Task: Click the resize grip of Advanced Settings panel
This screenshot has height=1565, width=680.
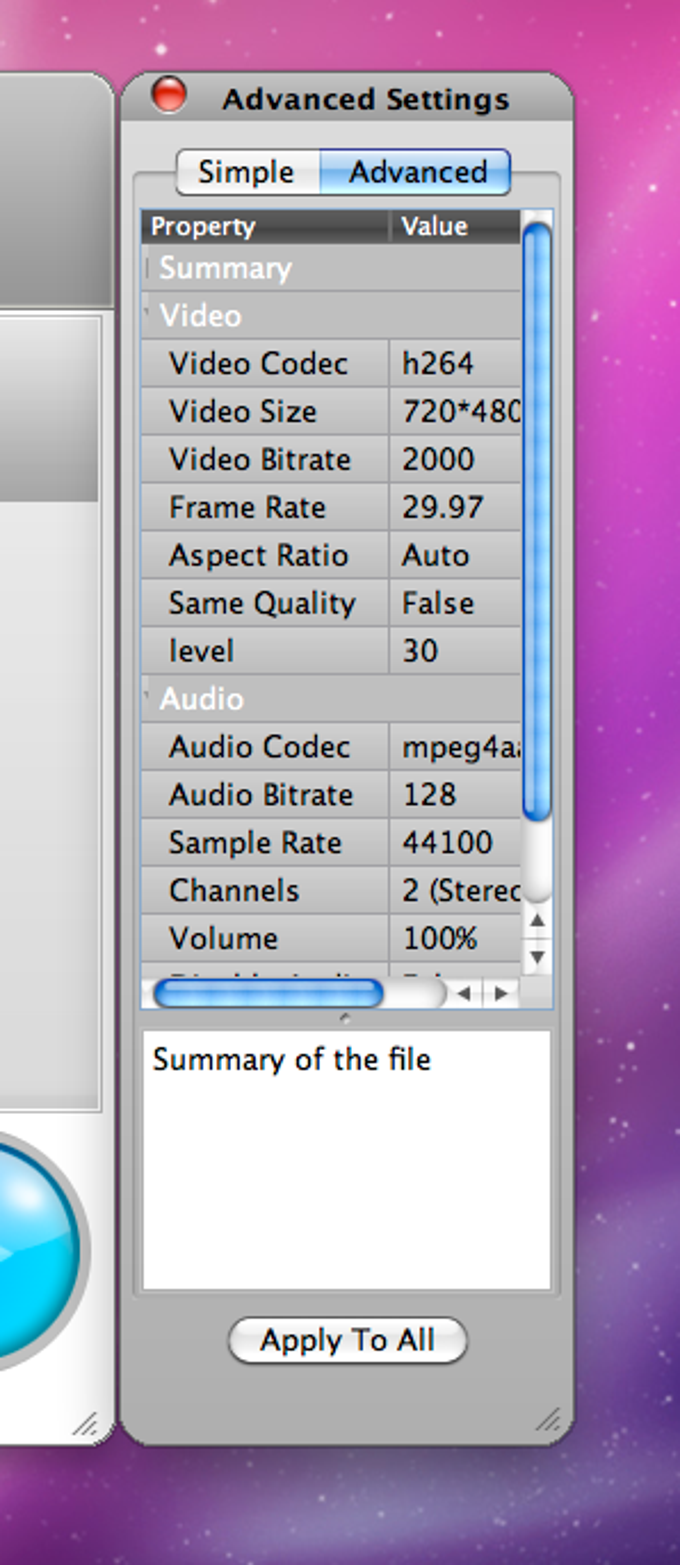Action: (548, 1419)
